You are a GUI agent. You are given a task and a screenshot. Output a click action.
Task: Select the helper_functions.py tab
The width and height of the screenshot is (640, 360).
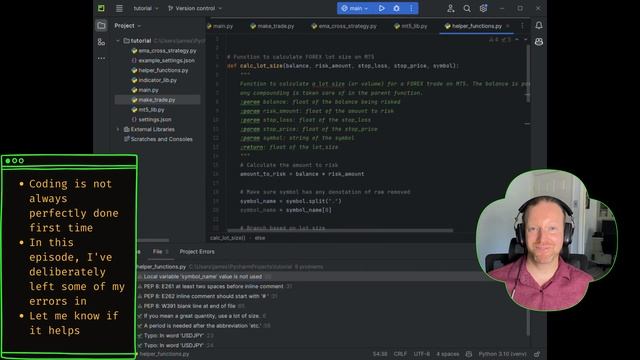pos(473,26)
